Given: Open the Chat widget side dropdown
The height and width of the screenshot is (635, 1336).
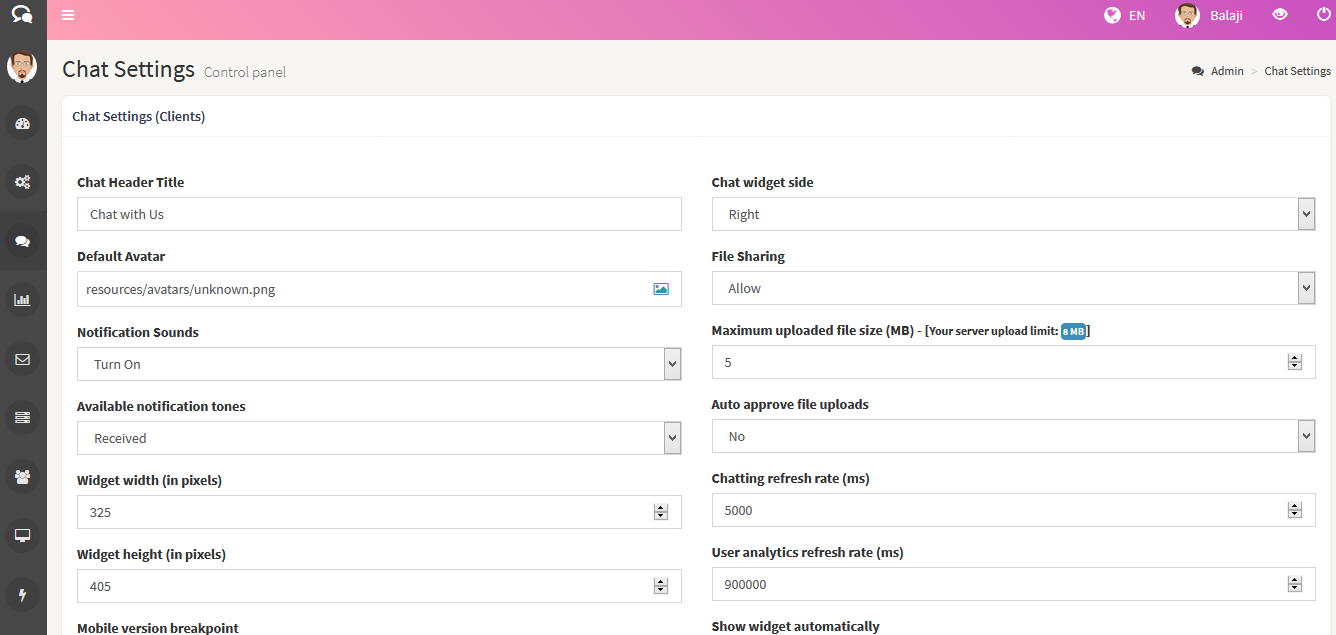Looking at the screenshot, I should tap(1305, 213).
